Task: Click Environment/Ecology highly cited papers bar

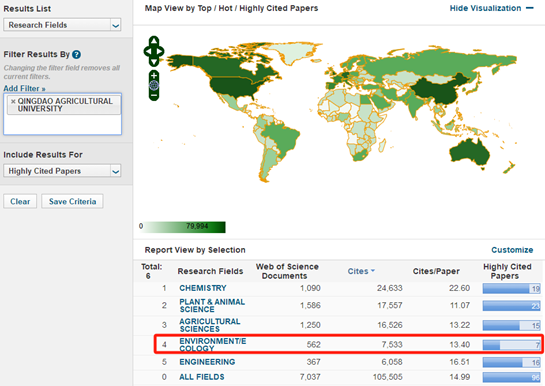Action: tap(511, 345)
